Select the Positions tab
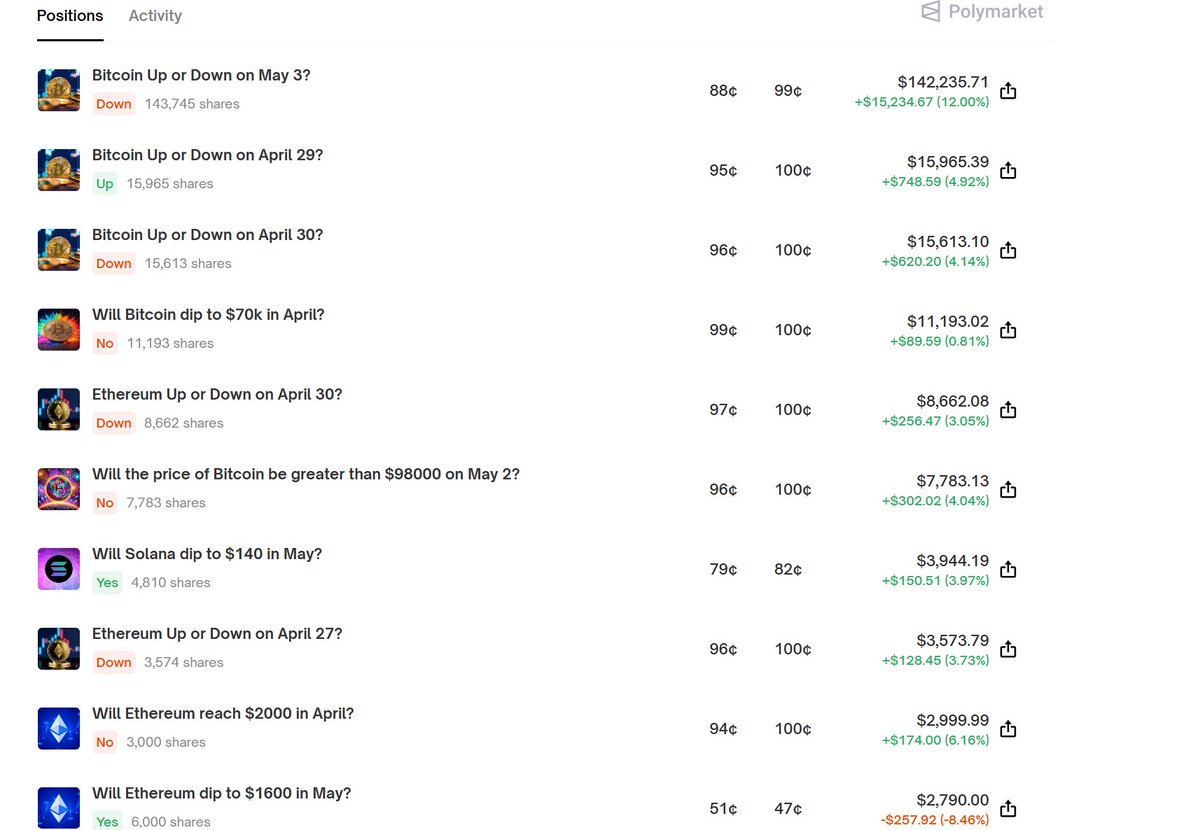 click(x=70, y=16)
